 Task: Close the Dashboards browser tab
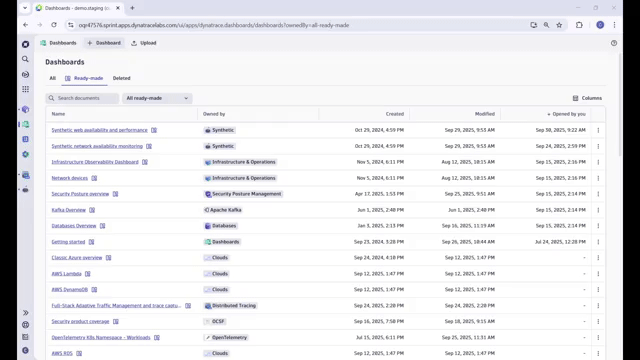(x=118, y=8)
